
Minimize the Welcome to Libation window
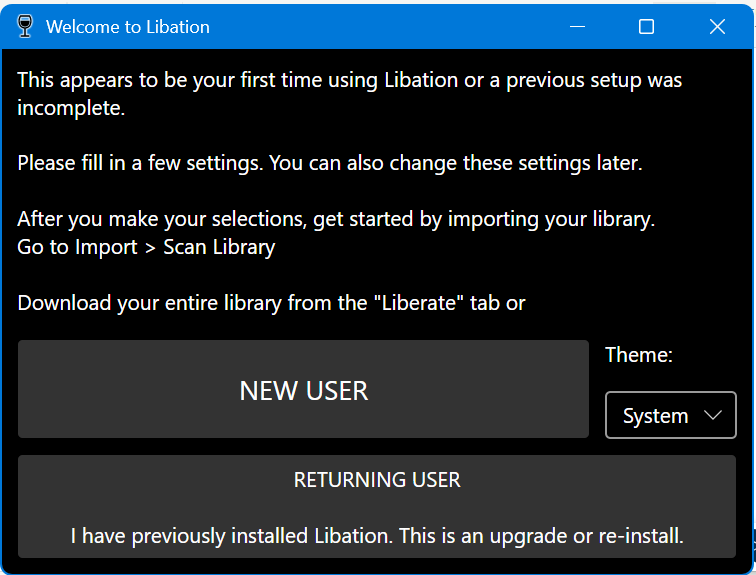576,27
